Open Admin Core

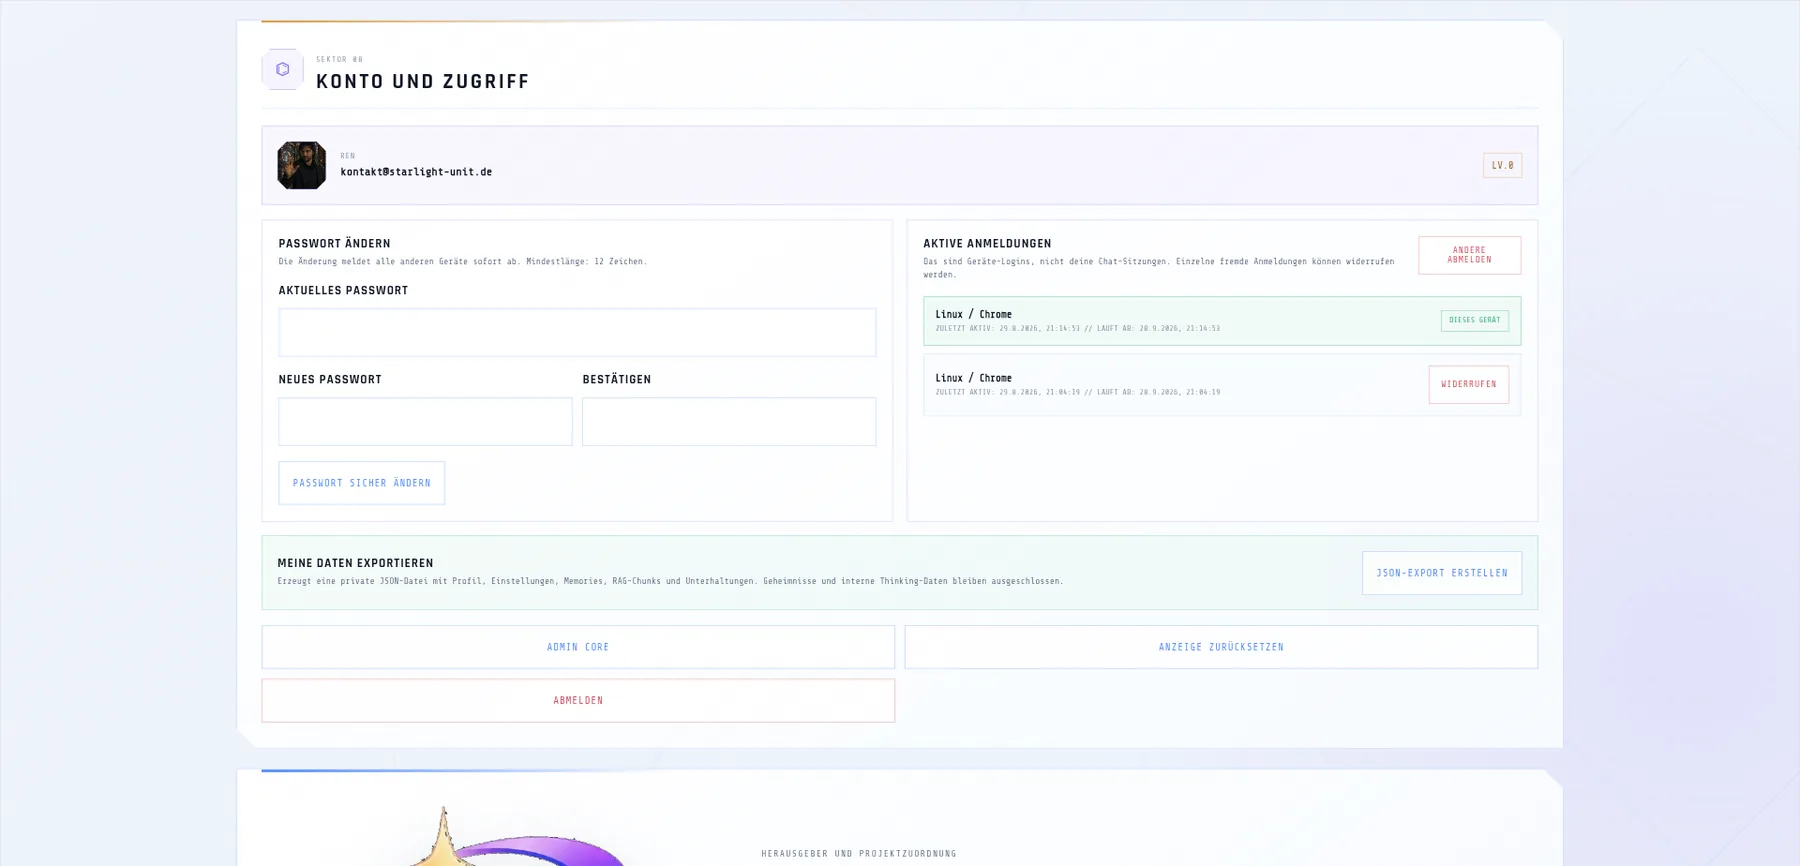pyautogui.click(x=578, y=647)
